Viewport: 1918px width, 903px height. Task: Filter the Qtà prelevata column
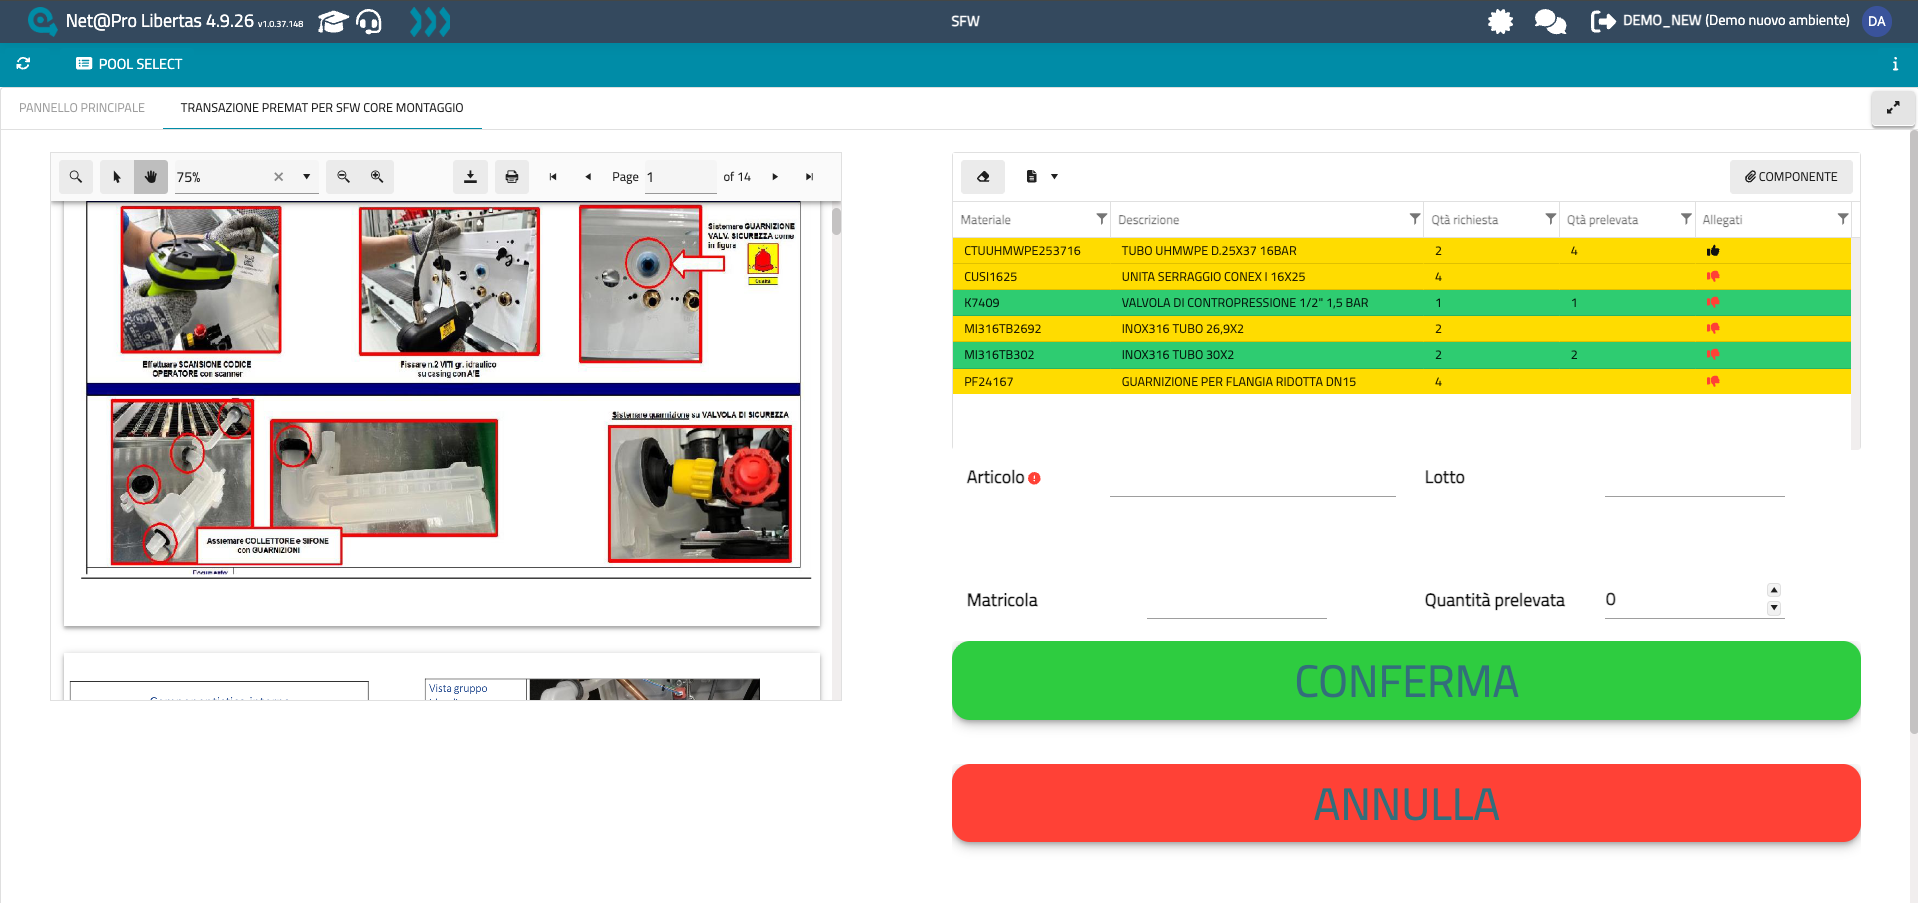(x=1686, y=219)
